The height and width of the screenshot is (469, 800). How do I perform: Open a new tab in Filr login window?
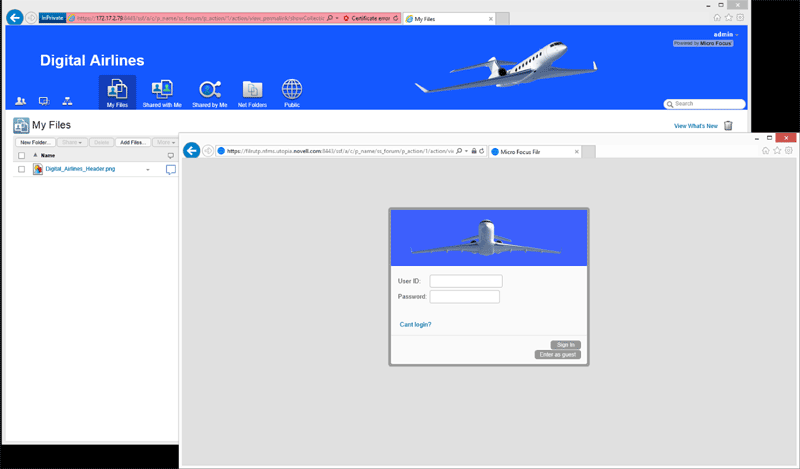point(589,152)
